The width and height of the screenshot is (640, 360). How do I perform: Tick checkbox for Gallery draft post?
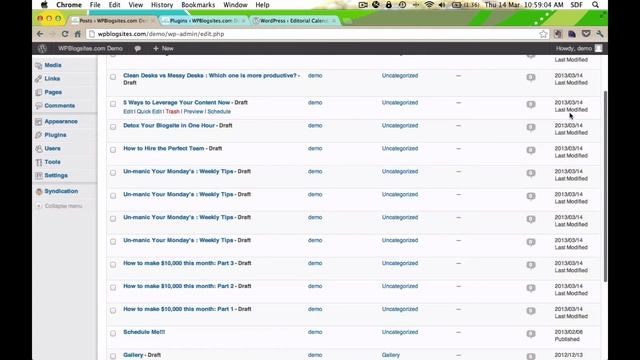click(113, 356)
